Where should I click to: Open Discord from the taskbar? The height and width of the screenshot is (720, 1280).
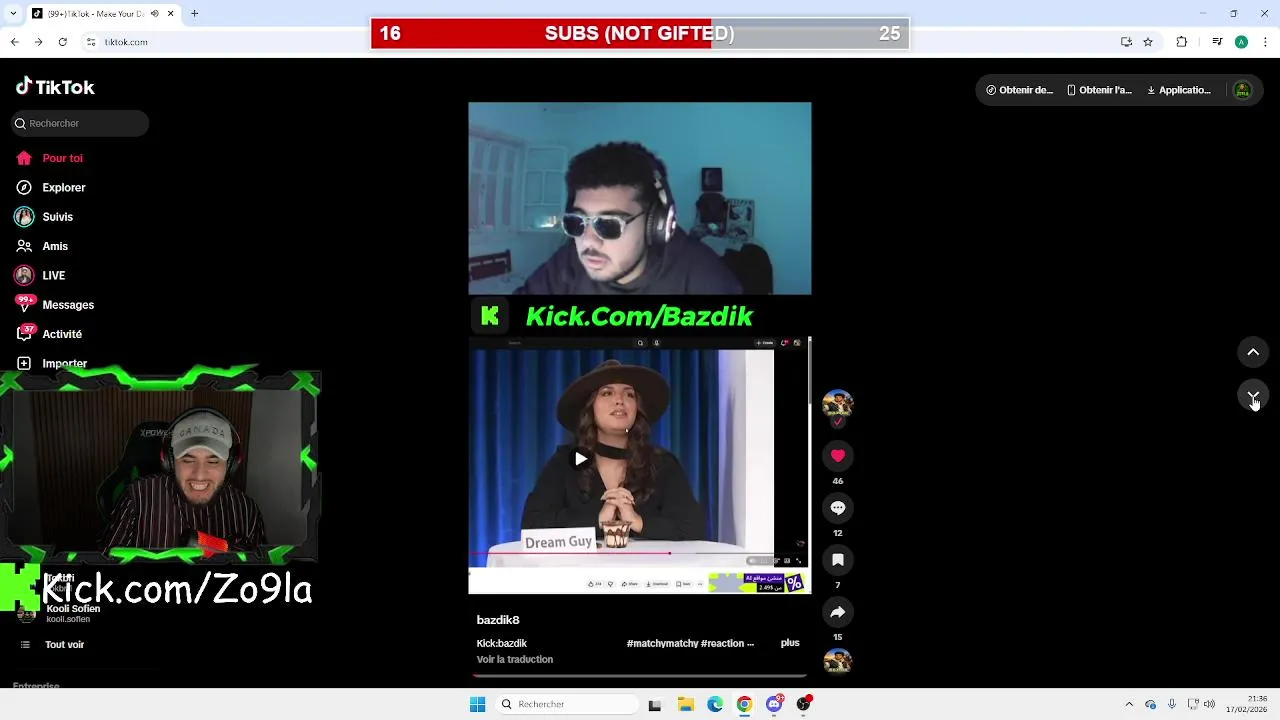774,704
